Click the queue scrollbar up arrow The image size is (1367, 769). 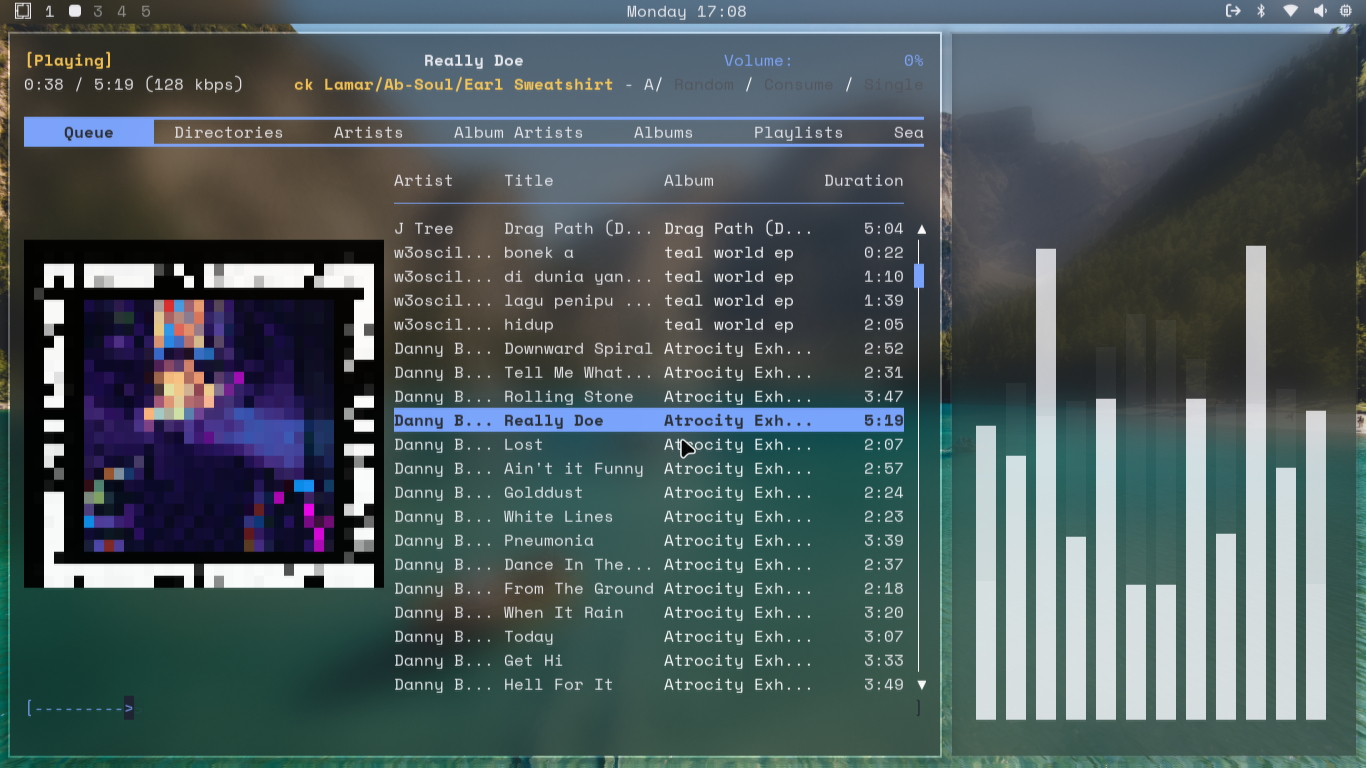921,229
